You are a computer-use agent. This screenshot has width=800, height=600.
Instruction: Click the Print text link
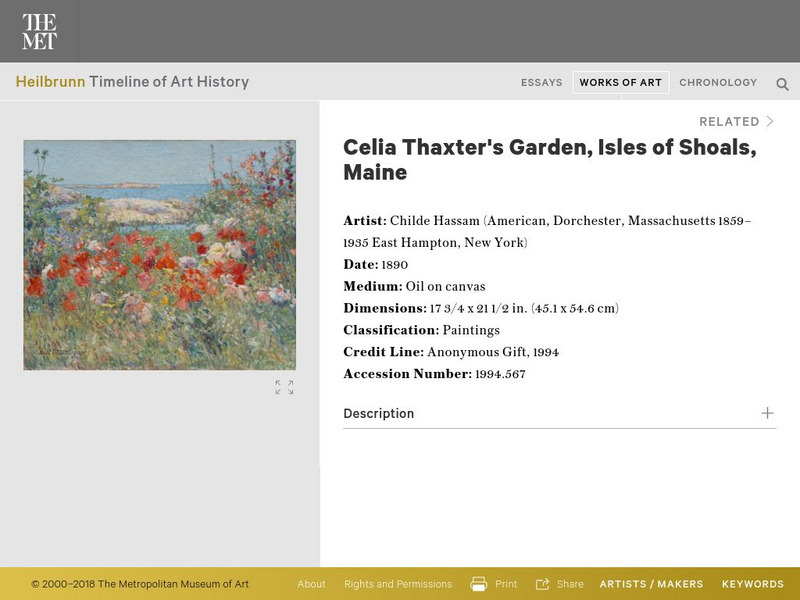click(506, 584)
